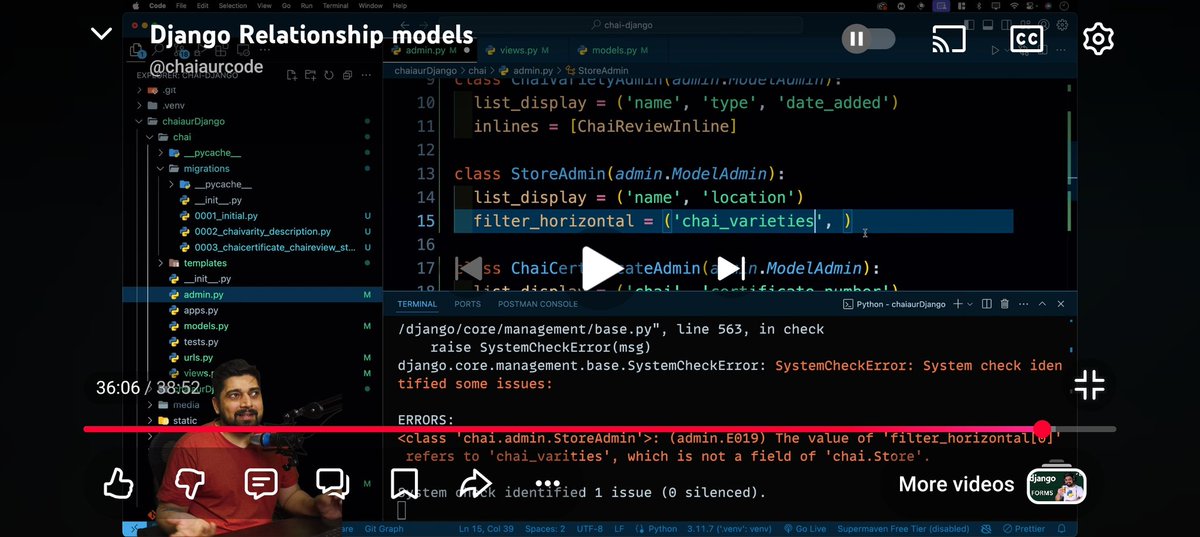Play the video with the center play button

click(601, 268)
